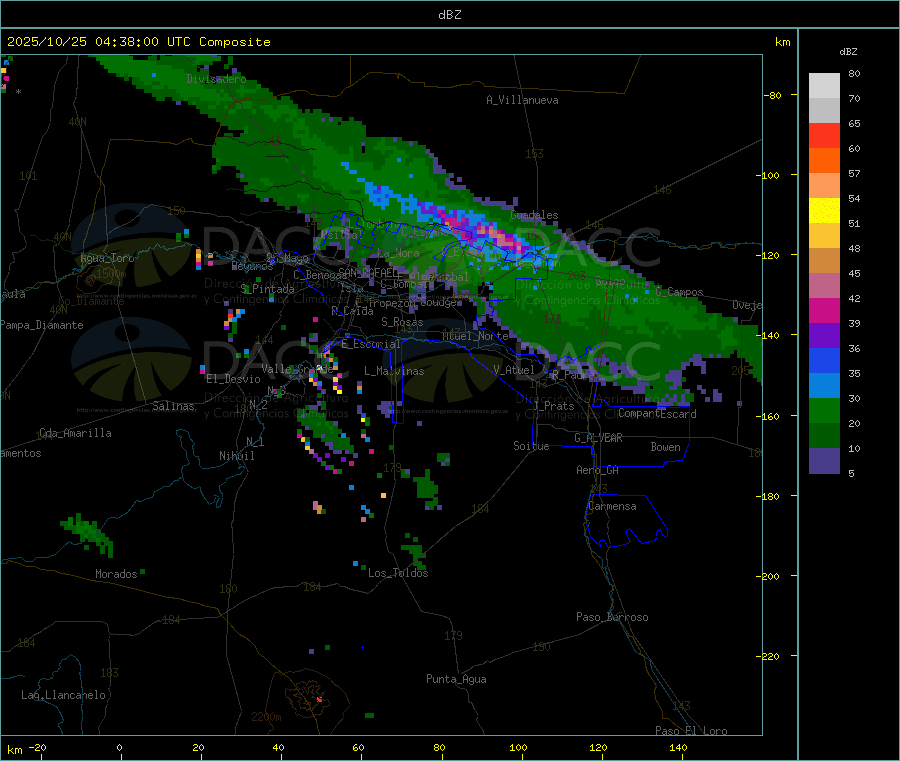
Task: Click the red color swatch in the dBZ legend
Action: point(824,135)
